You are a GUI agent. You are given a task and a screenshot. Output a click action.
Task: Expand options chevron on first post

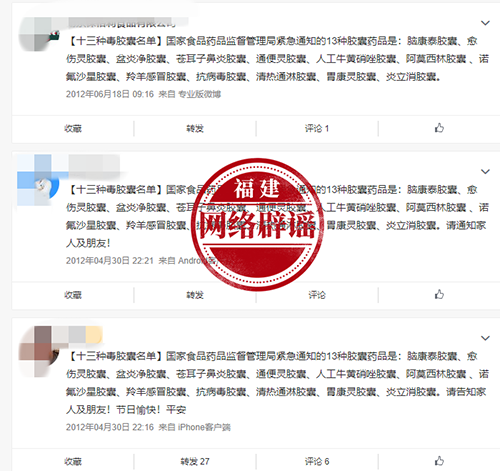(485, 23)
